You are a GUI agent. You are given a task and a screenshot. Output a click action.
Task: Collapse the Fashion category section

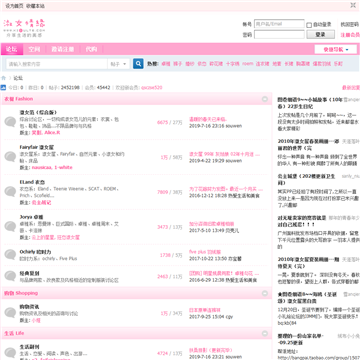(265, 99)
